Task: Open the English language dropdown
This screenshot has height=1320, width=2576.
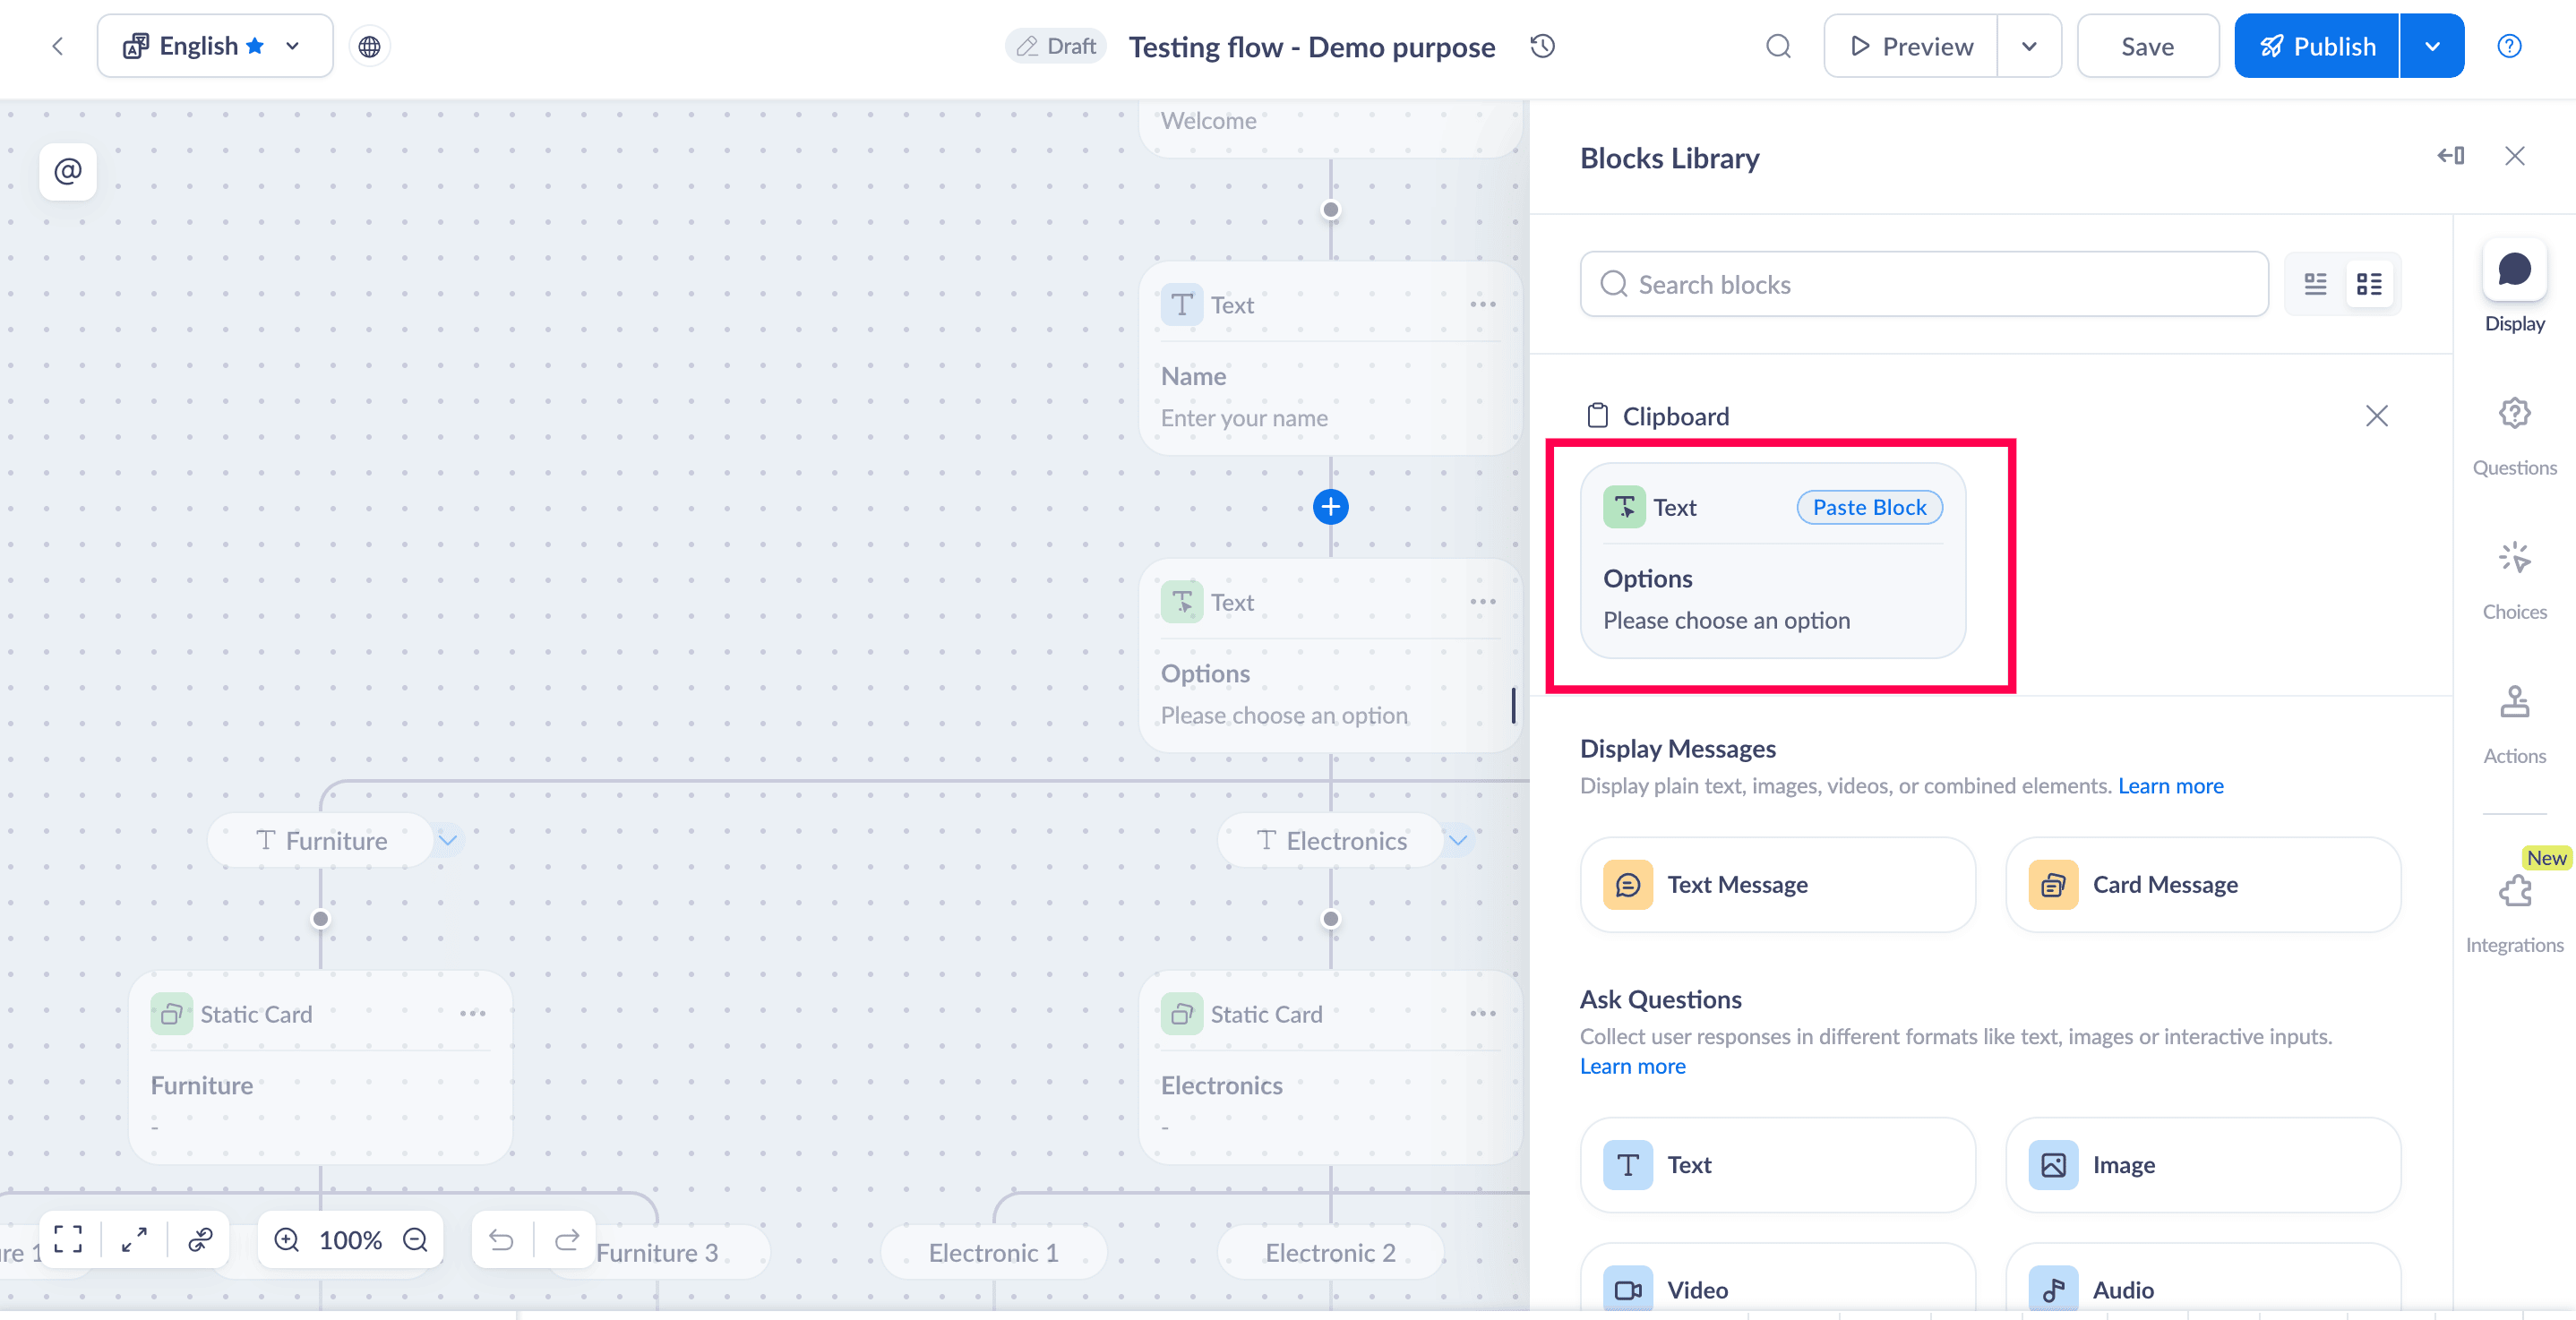Action: [214, 46]
